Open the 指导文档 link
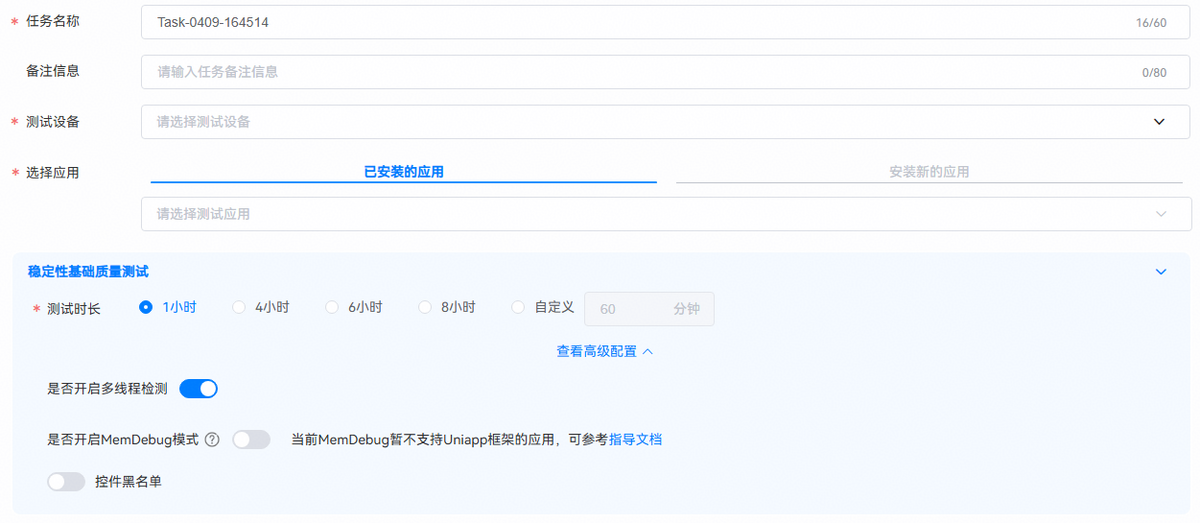 635,440
